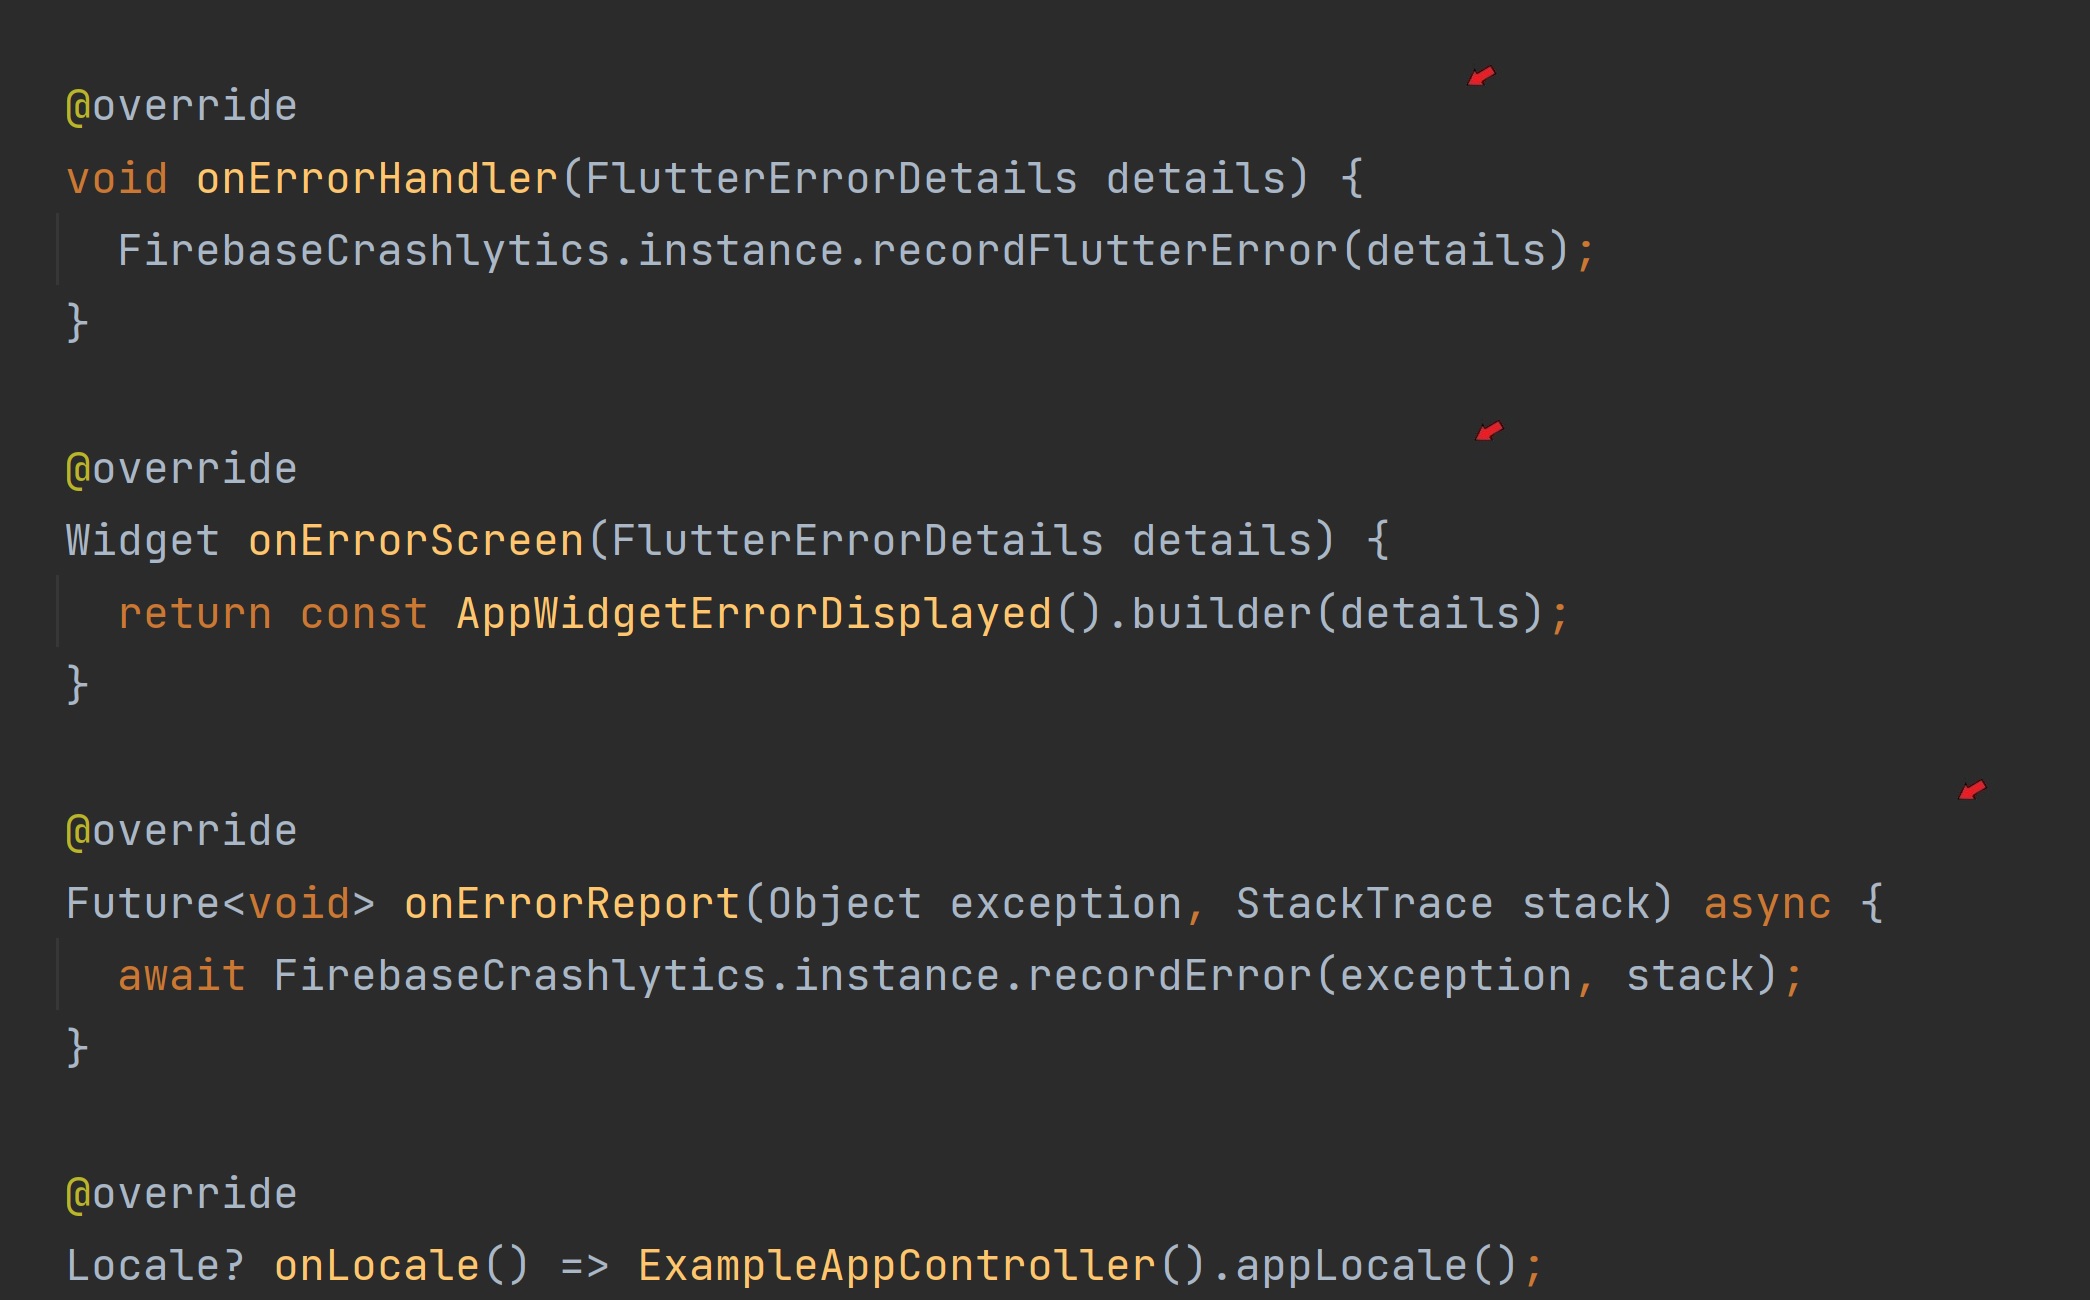The width and height of the screenshot is (2090, 1300).
Task: Select the onErrorScreen method name
Action: point(413,540)
